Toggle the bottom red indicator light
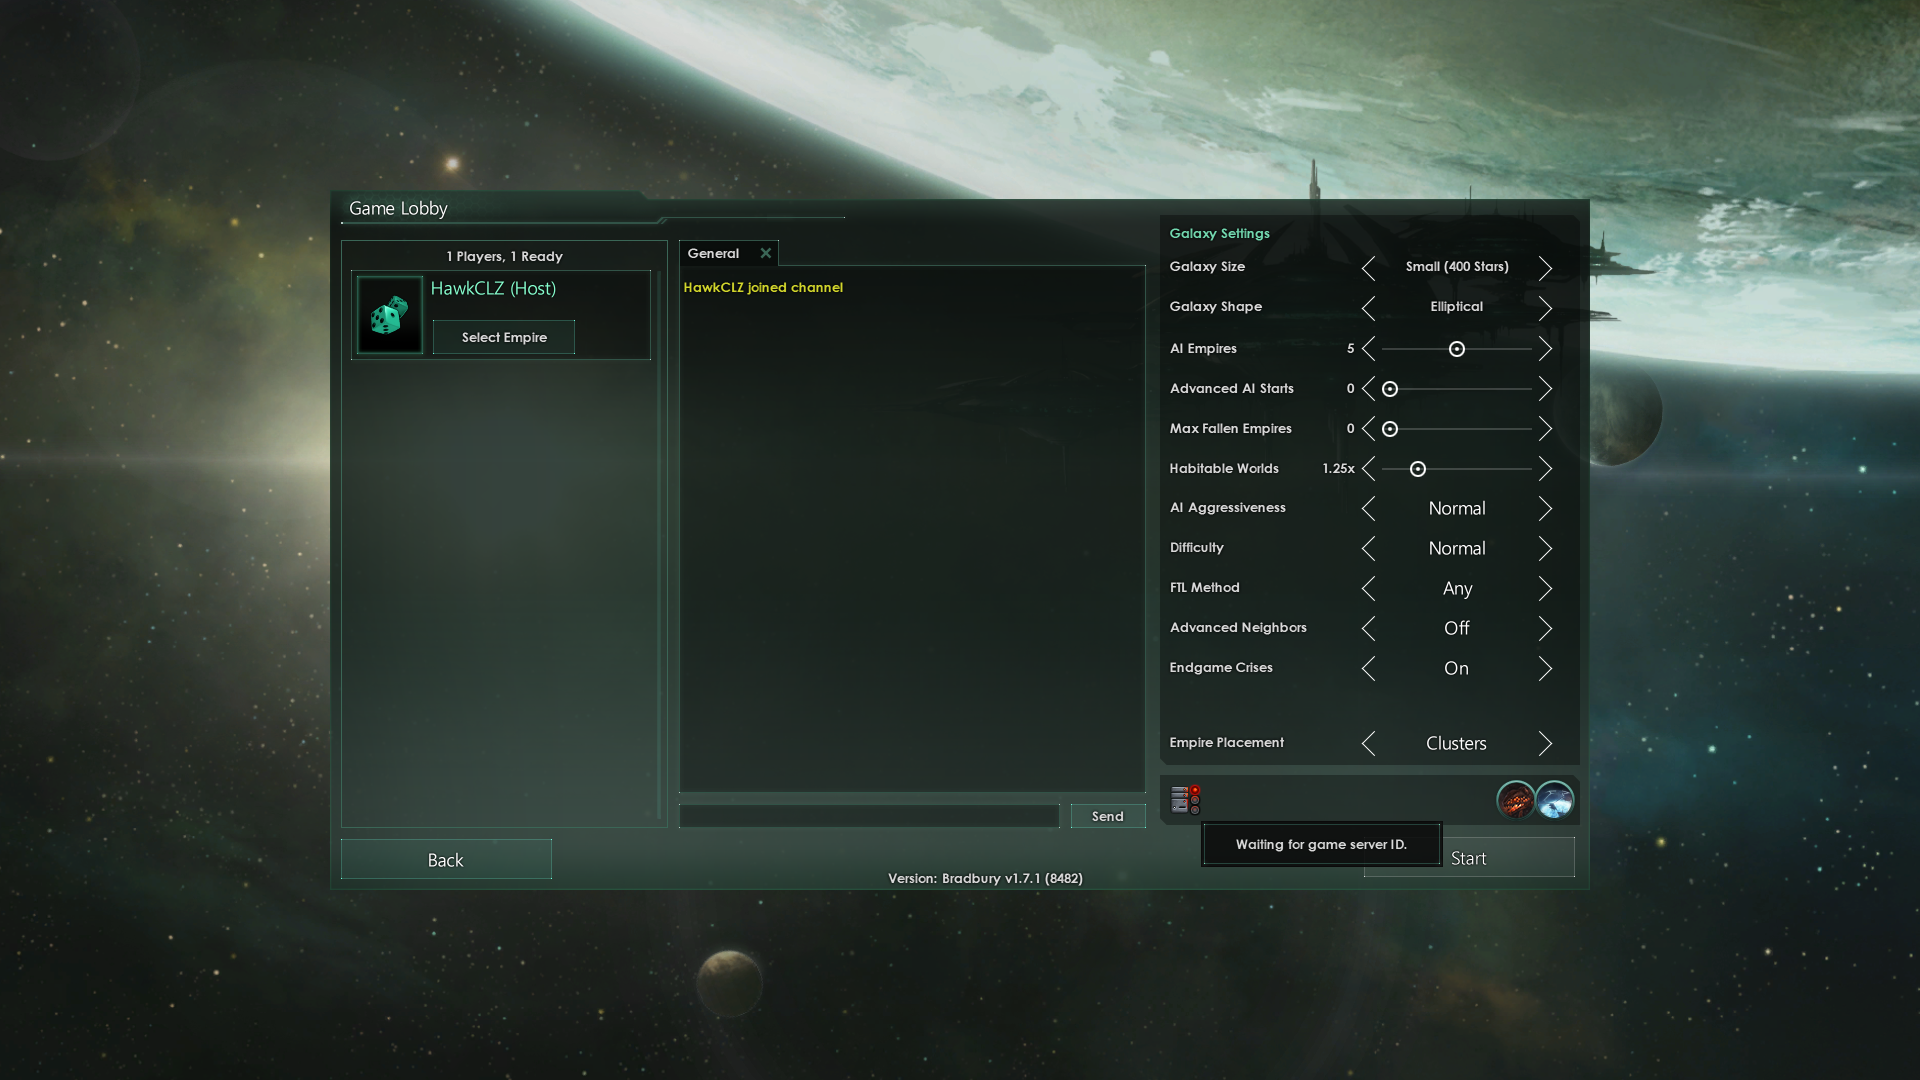The height and width of the screenshot is (1080, 1920). 1195,811
